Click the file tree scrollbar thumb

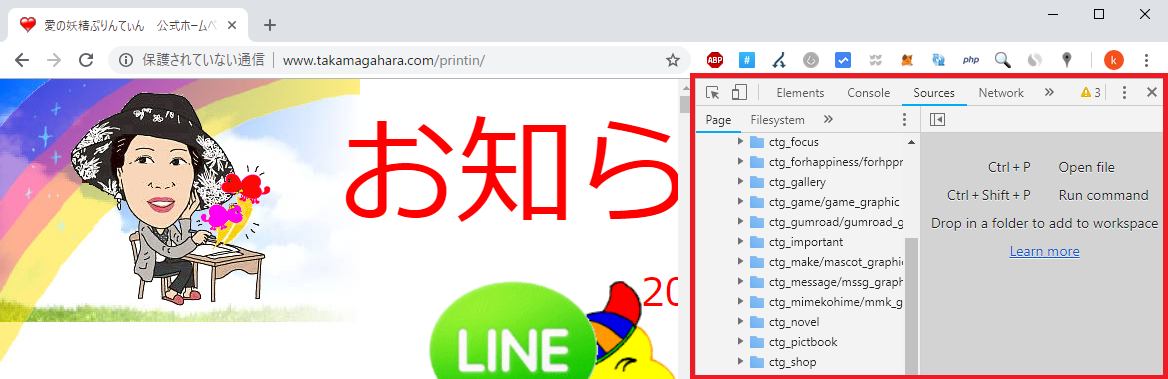pyautogui.click(x=911, y=305)
